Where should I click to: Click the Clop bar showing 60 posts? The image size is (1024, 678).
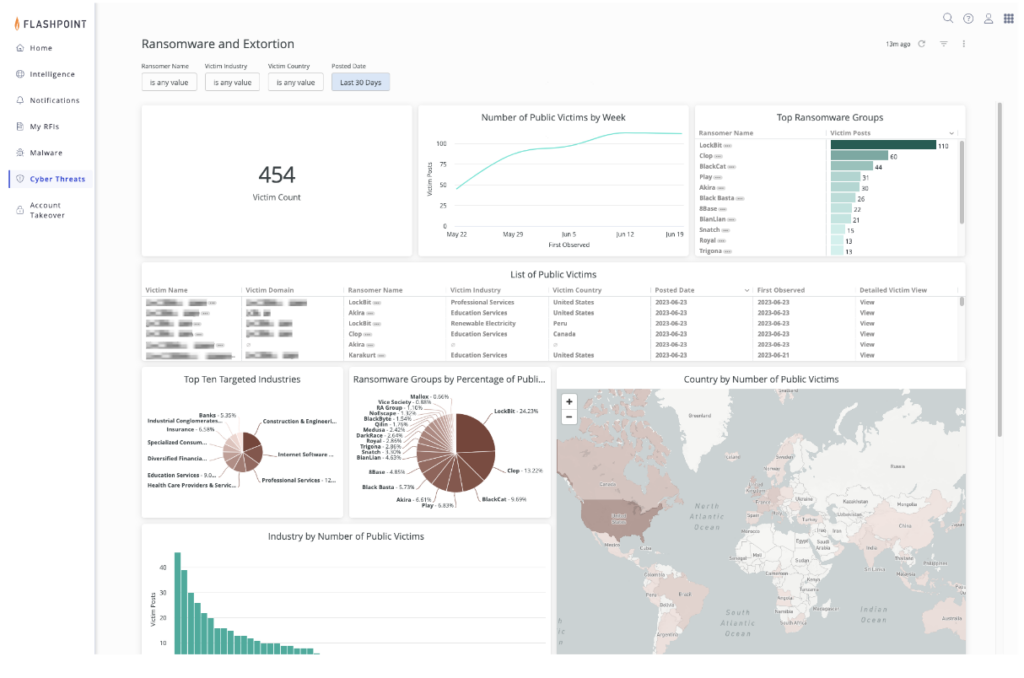[x=859, y=155]
